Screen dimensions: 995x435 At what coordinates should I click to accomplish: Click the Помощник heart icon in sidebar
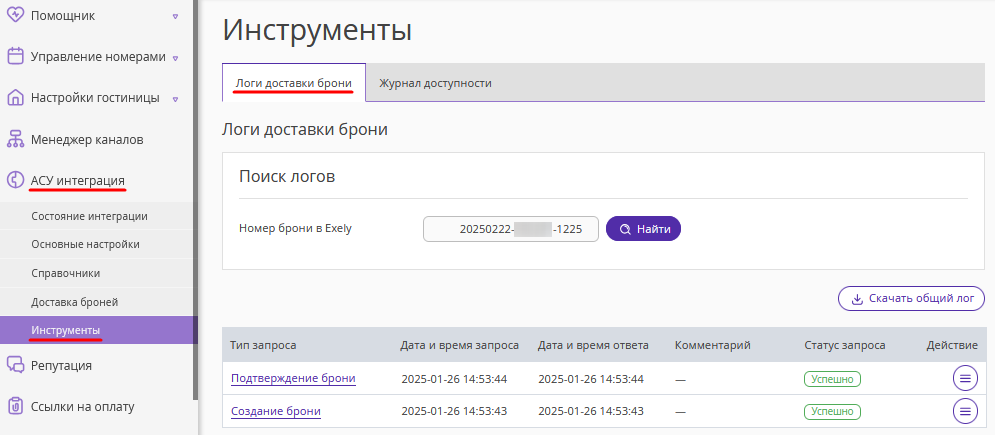click(x=15, y=16)
